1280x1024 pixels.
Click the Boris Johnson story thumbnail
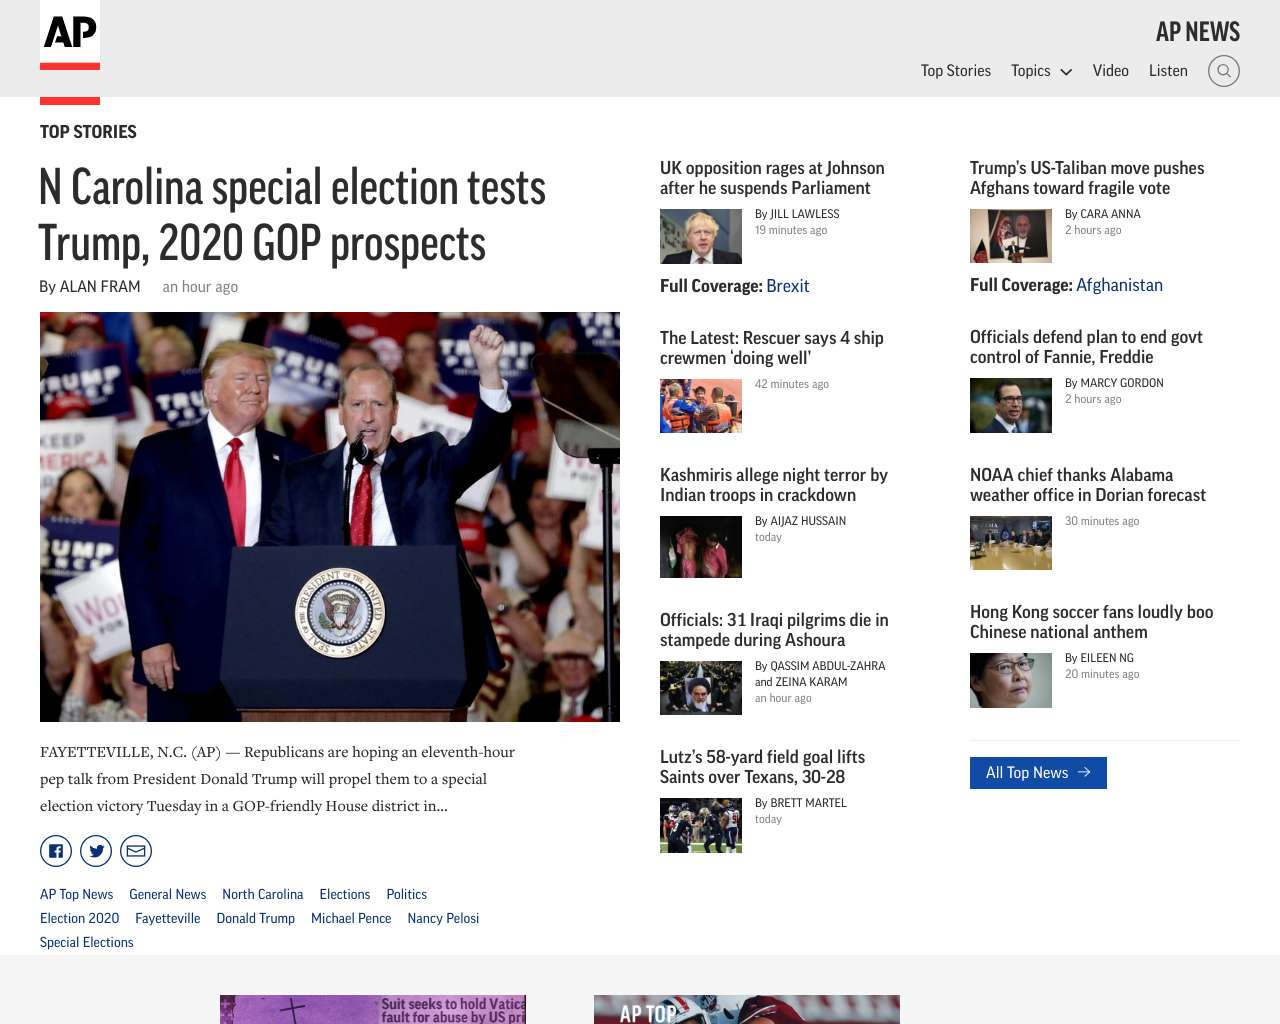pos(701,236)
